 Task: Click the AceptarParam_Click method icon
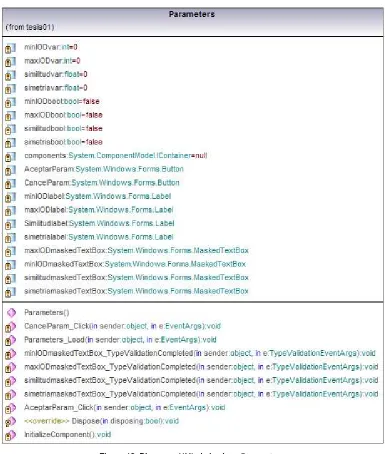tap(10, 408)
